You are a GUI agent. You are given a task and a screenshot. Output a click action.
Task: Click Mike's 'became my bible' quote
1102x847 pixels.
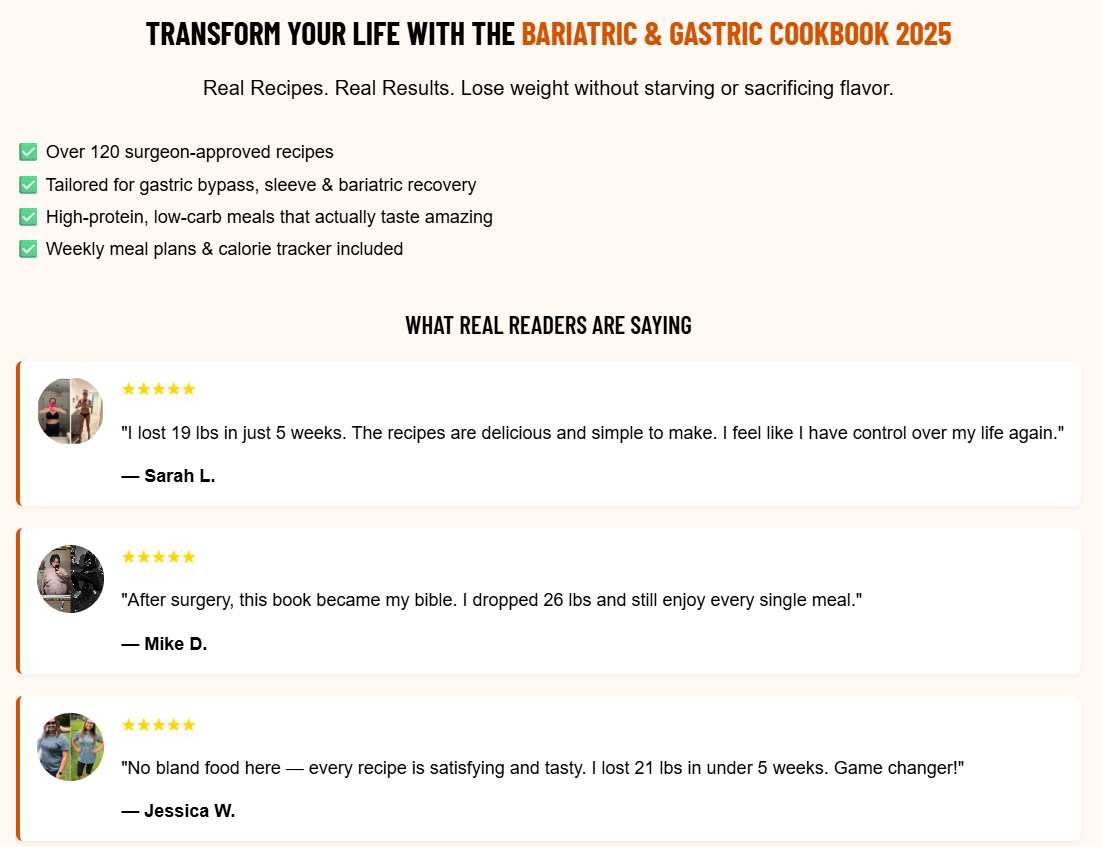(491, 601)
